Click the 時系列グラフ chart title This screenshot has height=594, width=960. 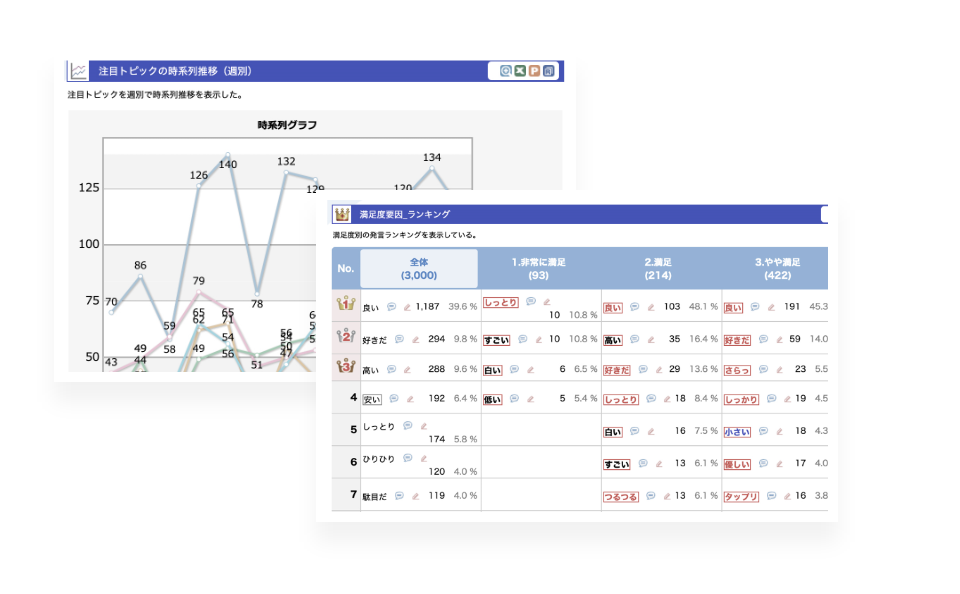click(x=287, y=125)
